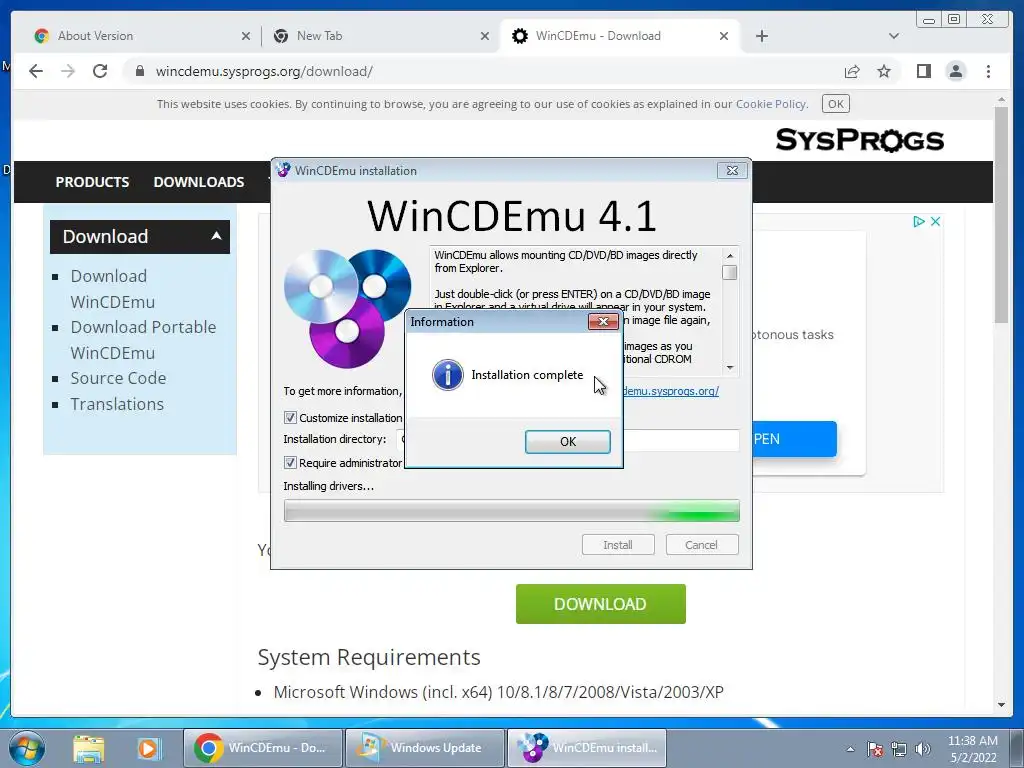The height and width of the screenshot is (768, 1024).
Task: Open the sysprogs.org link in installer
Action: click(671, 391)
